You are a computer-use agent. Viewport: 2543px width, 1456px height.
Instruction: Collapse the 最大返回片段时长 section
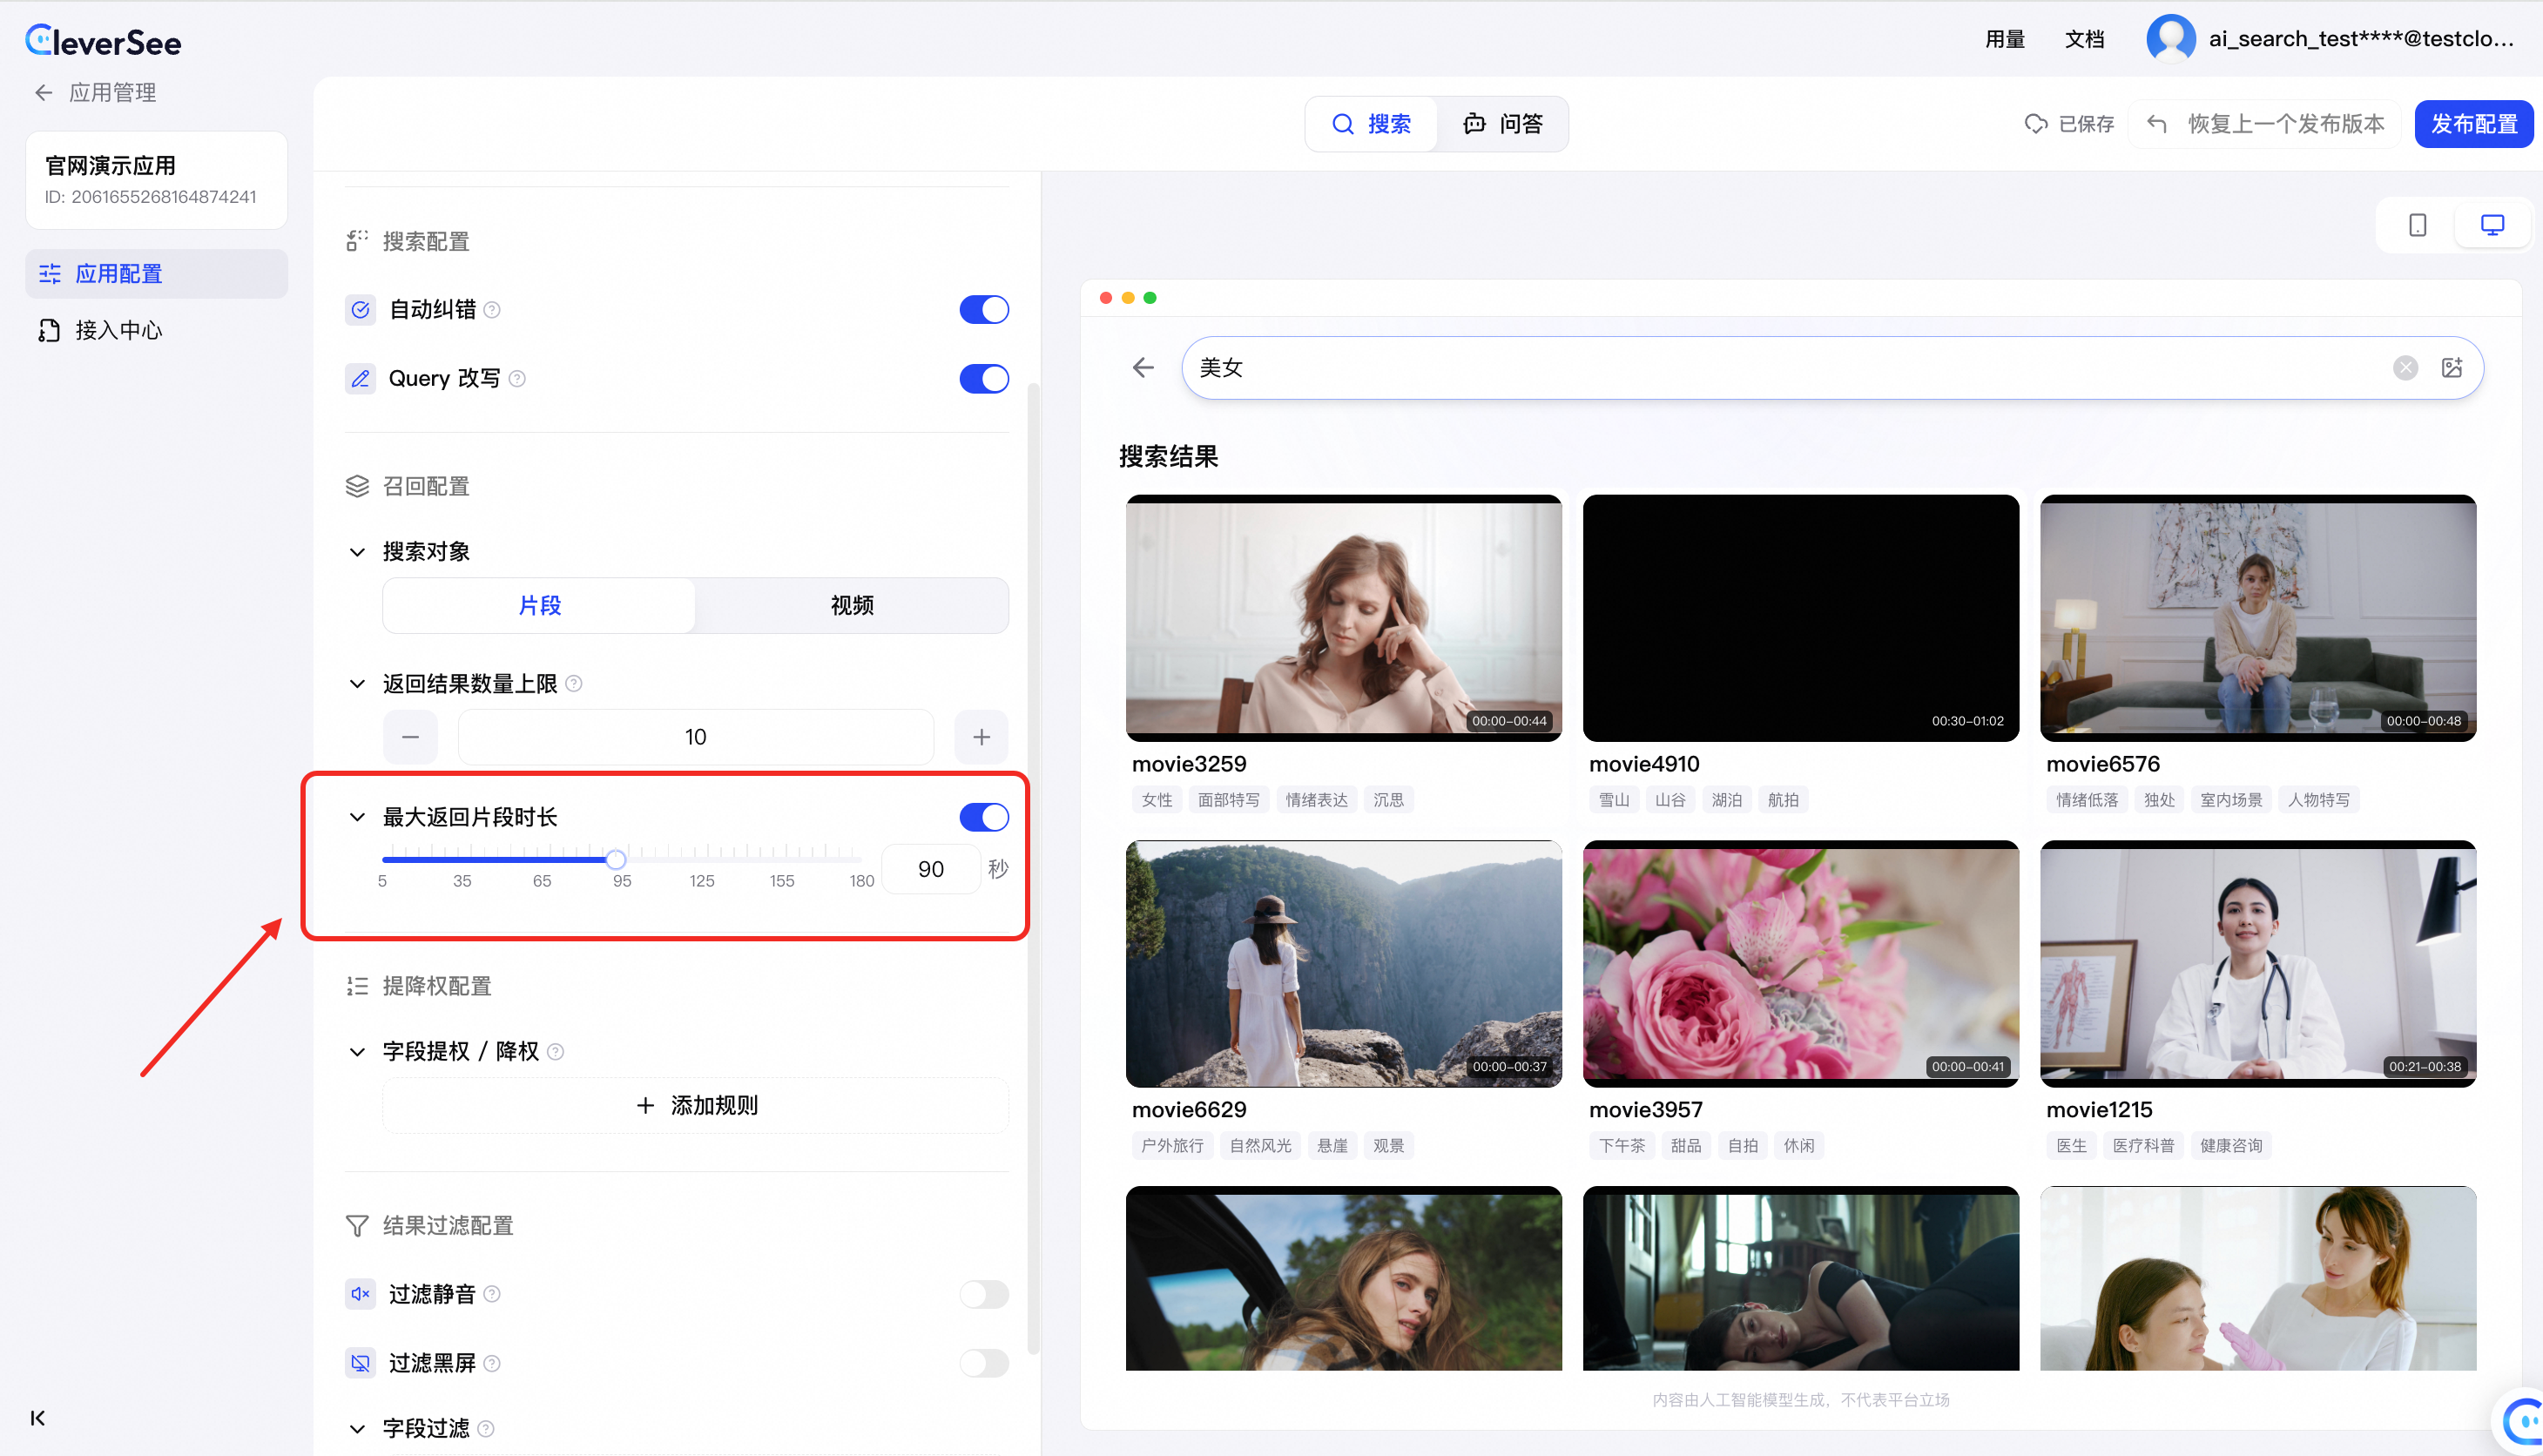(x=357, y=818)
